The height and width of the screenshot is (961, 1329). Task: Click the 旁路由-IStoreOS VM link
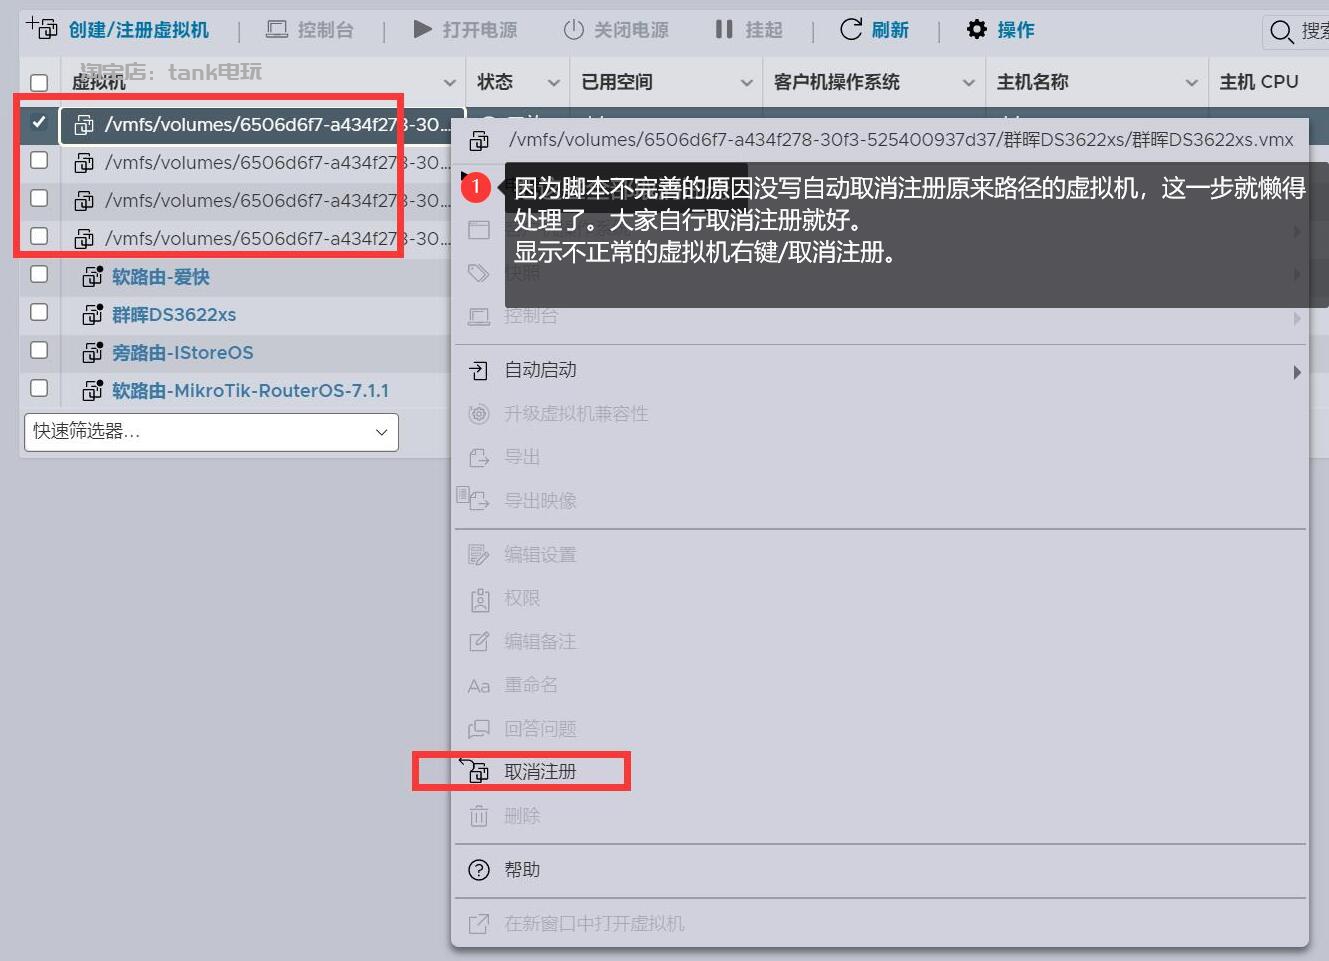pos(183,353)
